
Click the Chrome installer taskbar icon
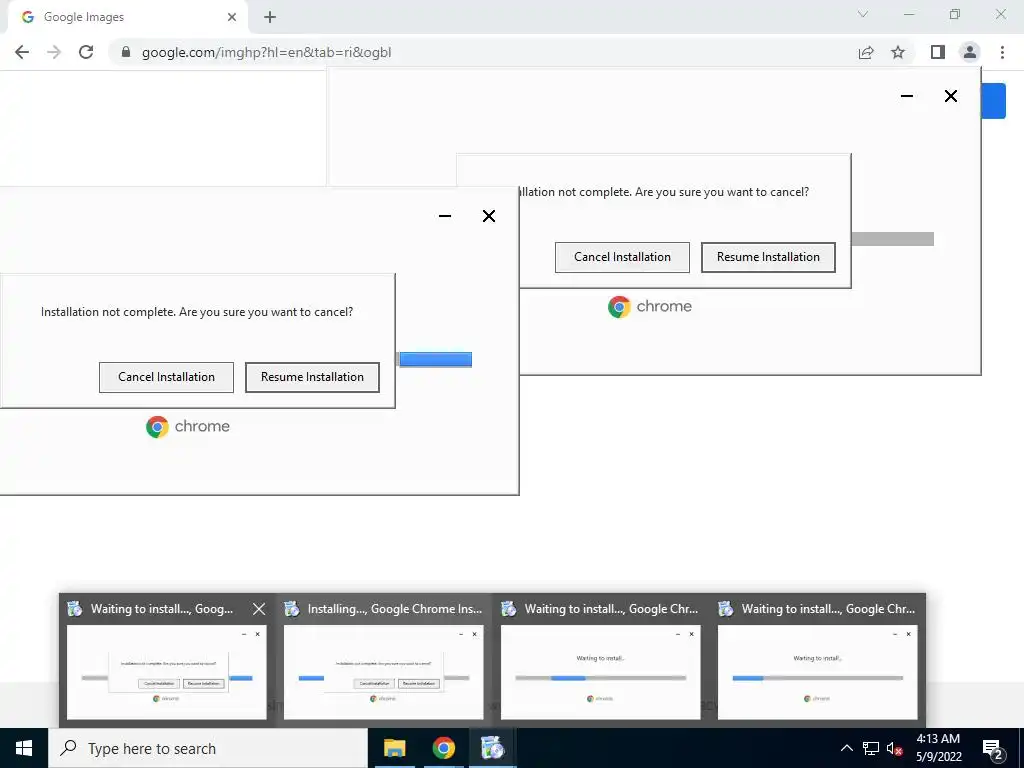click(492, 748)
